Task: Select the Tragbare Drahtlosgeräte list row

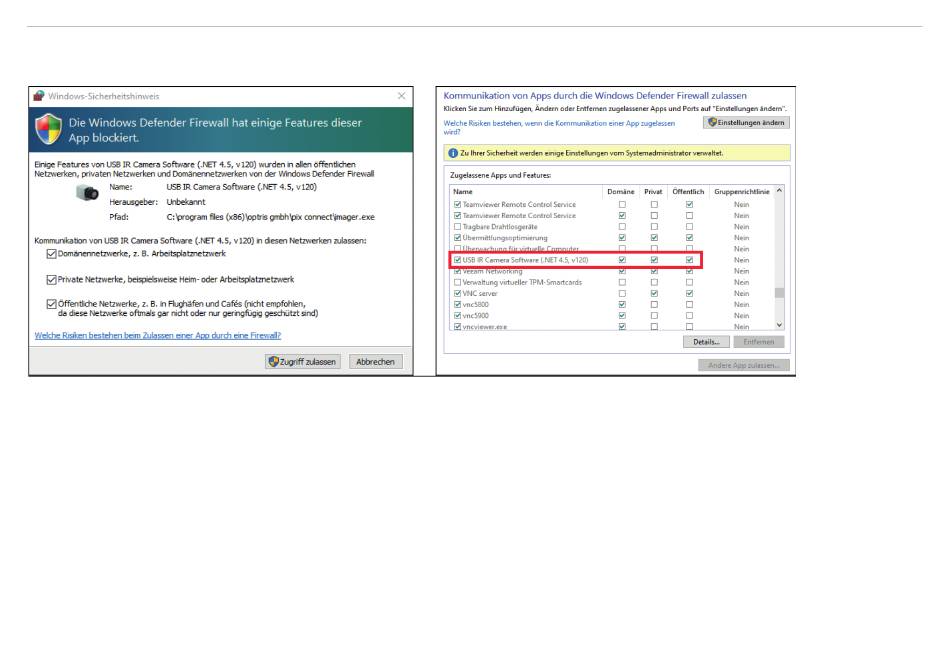Action: [612, 227]
